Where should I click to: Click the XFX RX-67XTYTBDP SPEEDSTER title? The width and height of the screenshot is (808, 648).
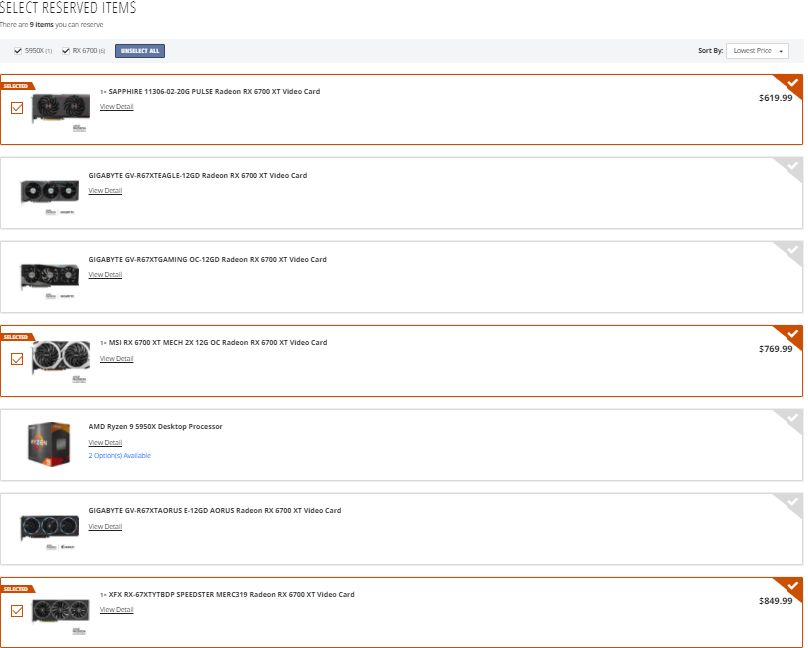pos(231,594)
